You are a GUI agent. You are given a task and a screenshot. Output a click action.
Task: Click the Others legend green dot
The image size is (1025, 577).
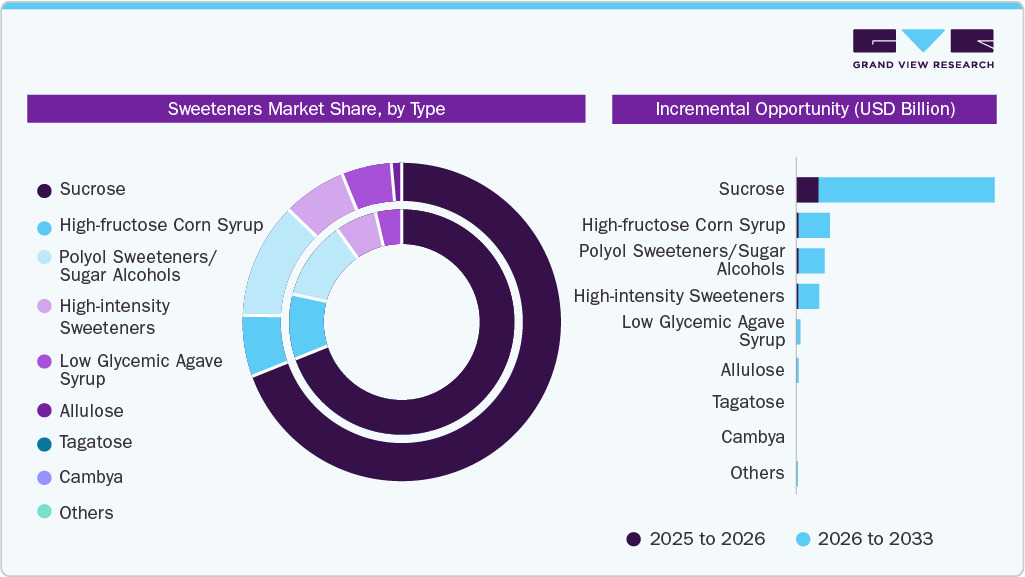point(43,512)
